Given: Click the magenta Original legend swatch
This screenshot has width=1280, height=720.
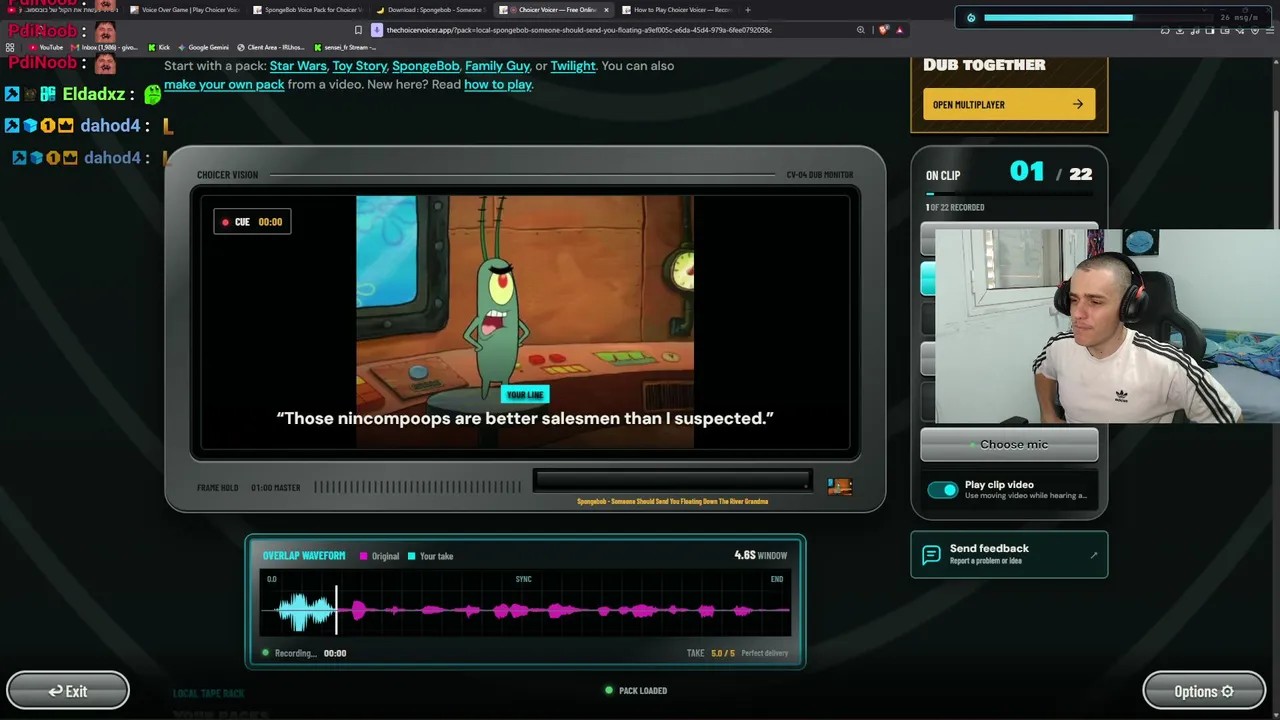Looking at the screenshot, I should click(364, 556).
